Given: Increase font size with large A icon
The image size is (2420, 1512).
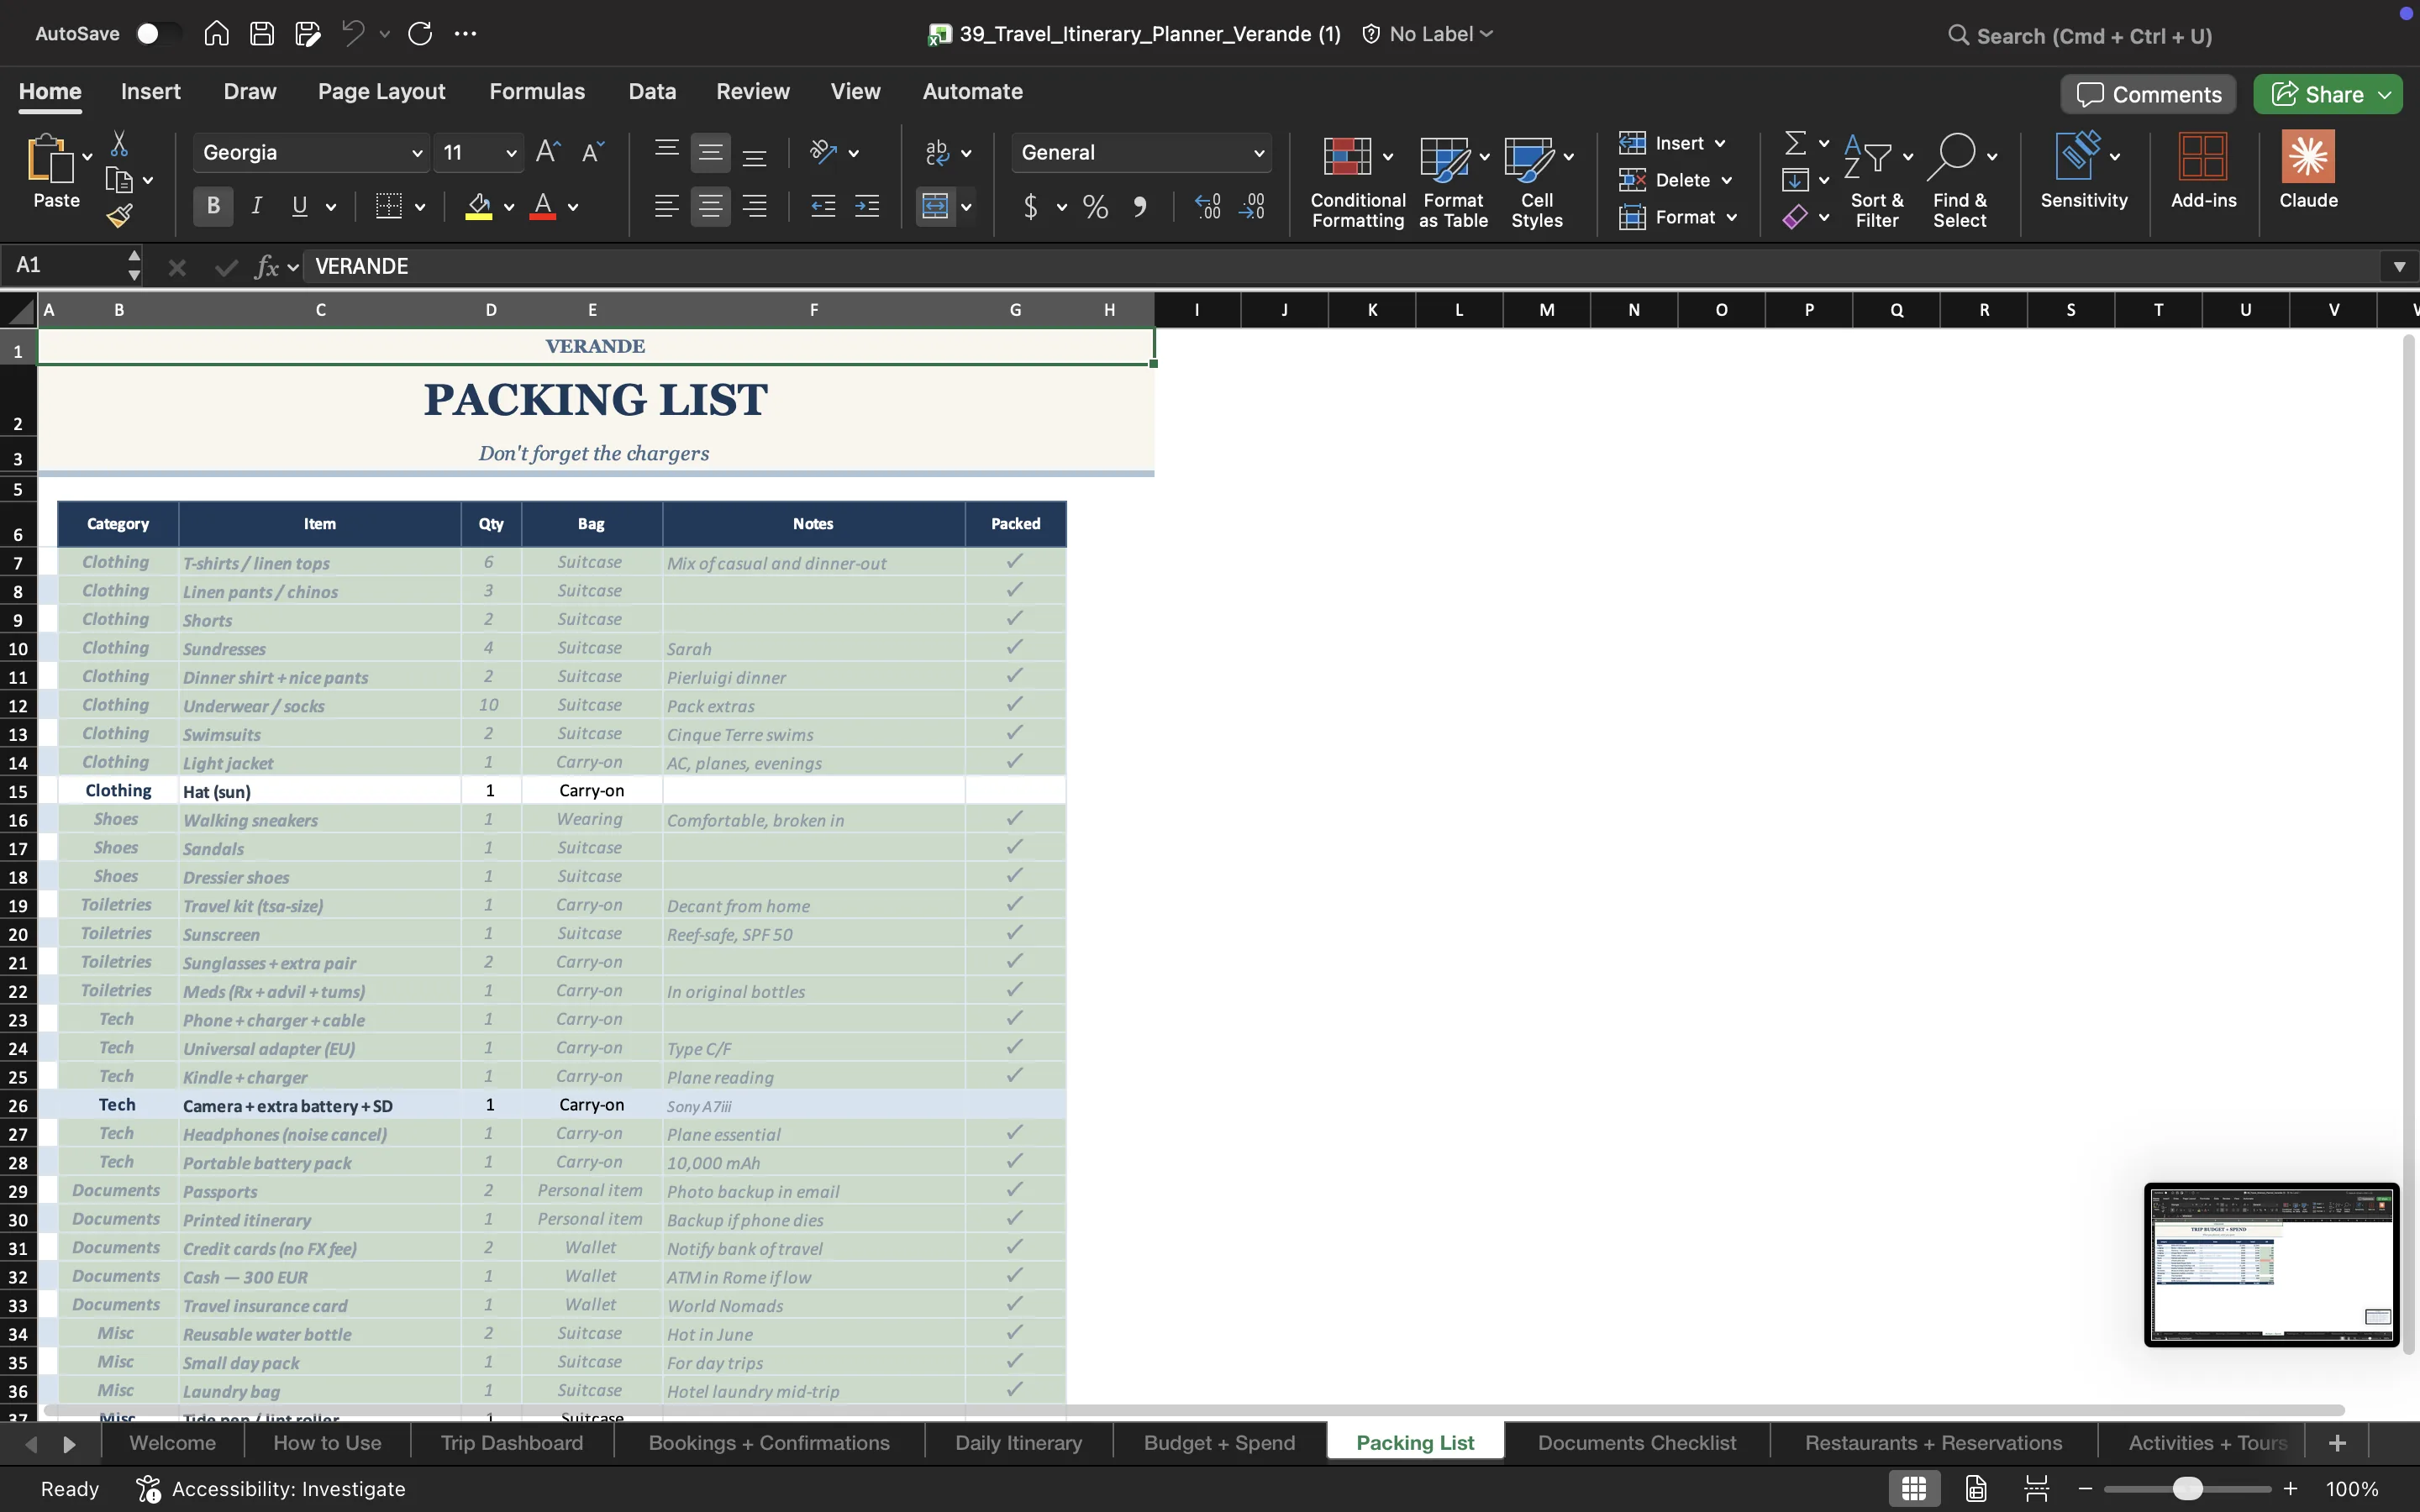Looking at the screenshot, I should pyautogui.click(x=547, y=152).
